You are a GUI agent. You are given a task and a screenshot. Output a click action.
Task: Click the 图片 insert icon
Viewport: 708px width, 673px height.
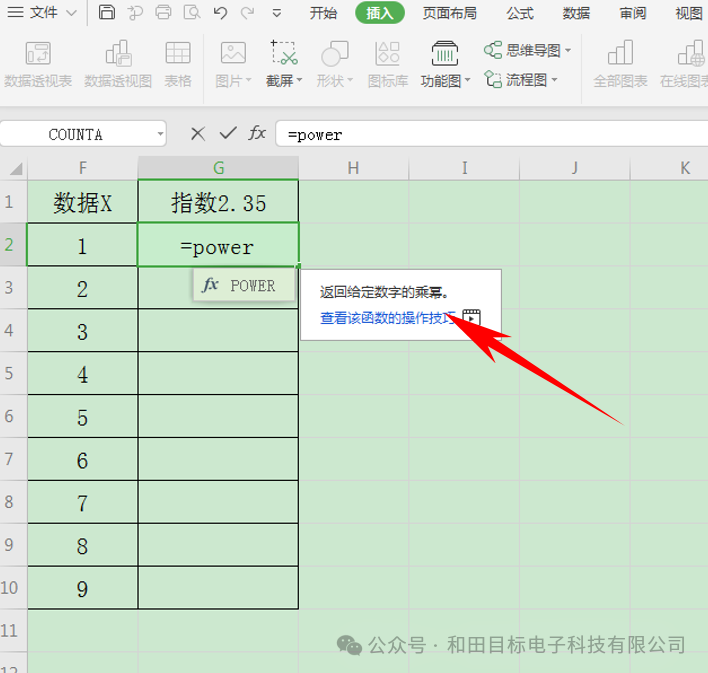tap(233, 53)
